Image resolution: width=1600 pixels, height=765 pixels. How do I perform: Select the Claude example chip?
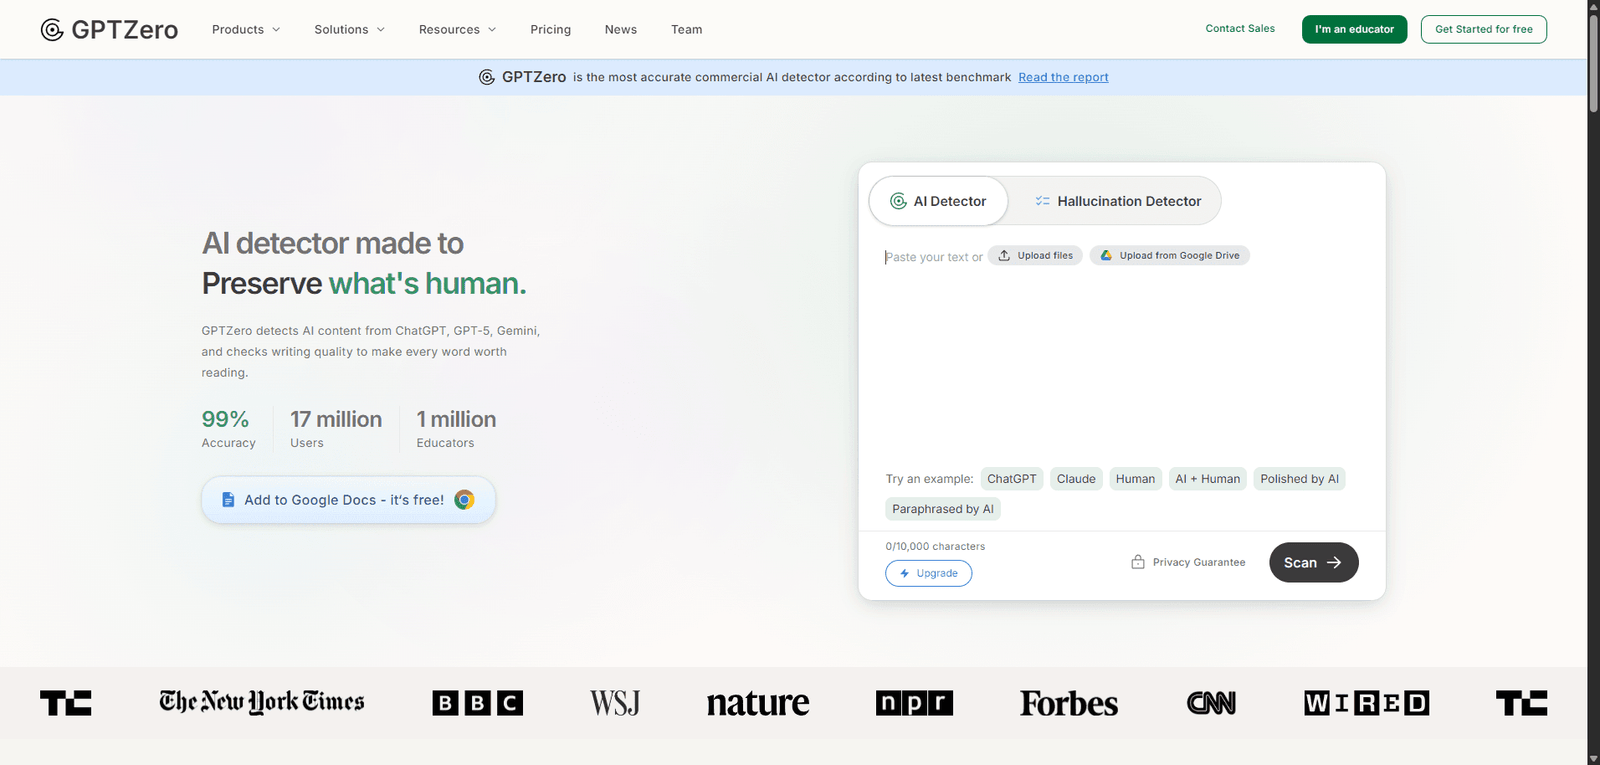1076,479
